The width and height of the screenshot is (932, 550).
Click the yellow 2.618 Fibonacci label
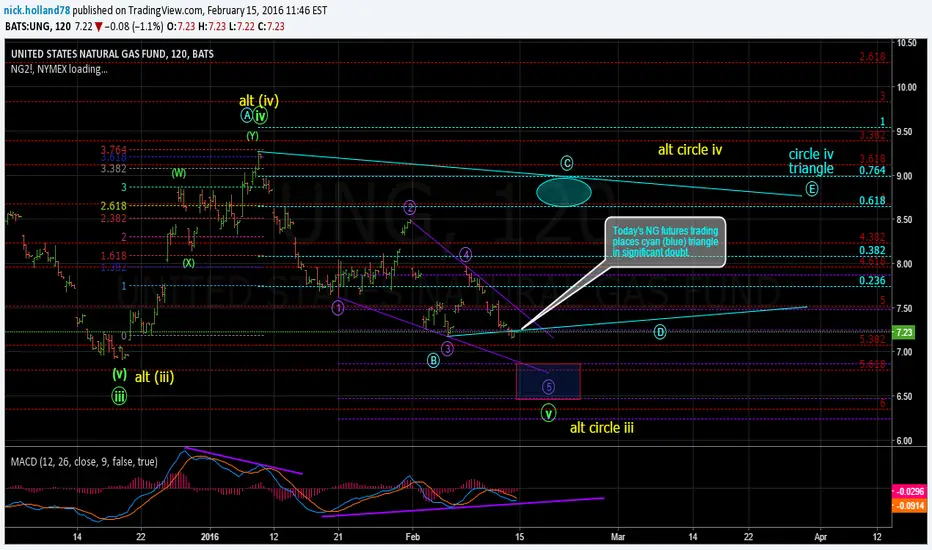114,206
